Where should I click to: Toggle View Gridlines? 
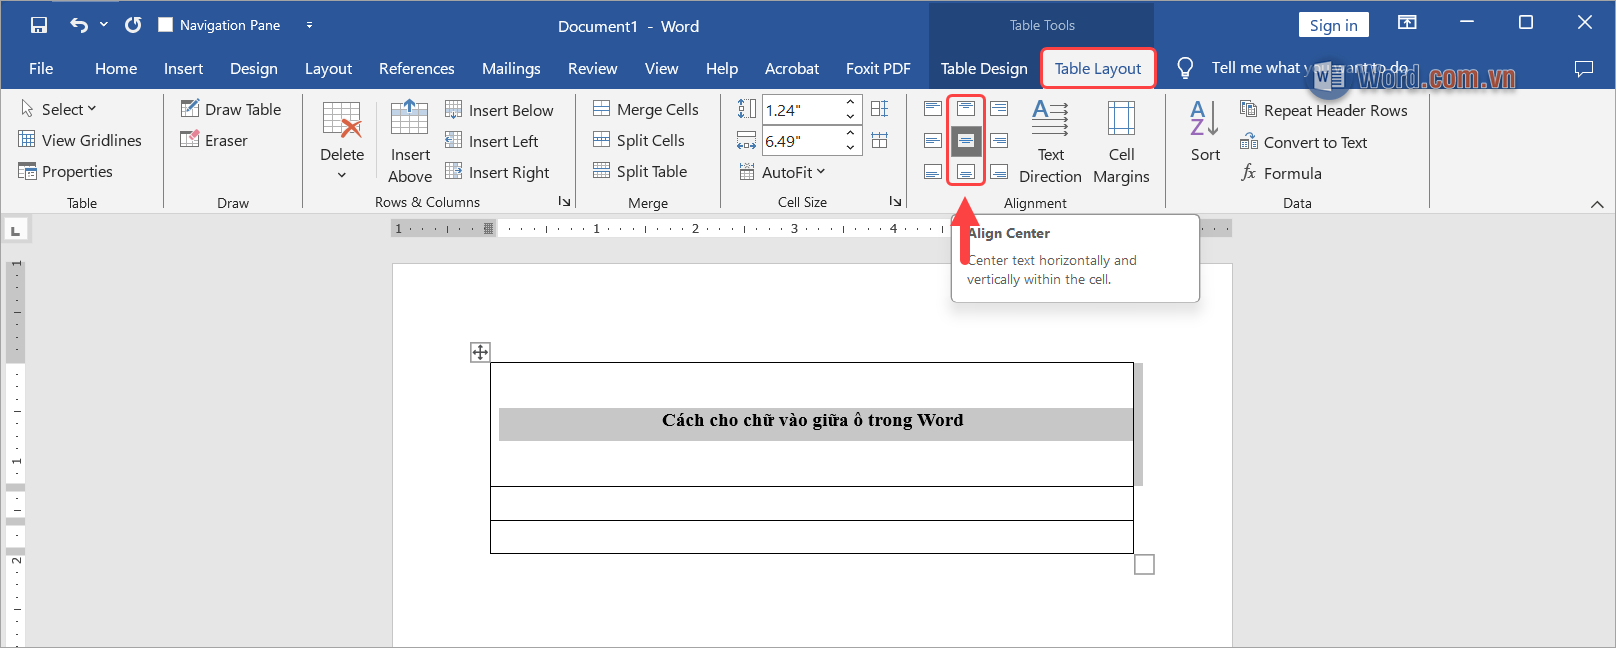click(80, 140)
